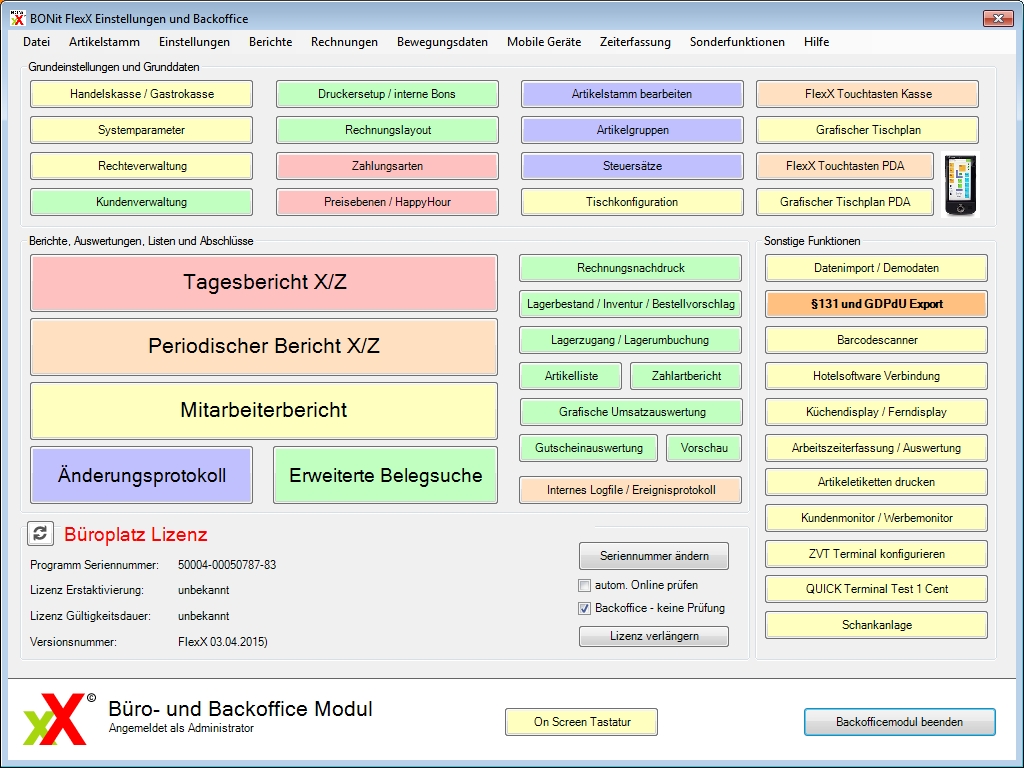This screenshot has height=768, width=1024.
Task: Click FlexX Touchtasten Kasse button
Action: coord(868,94)
